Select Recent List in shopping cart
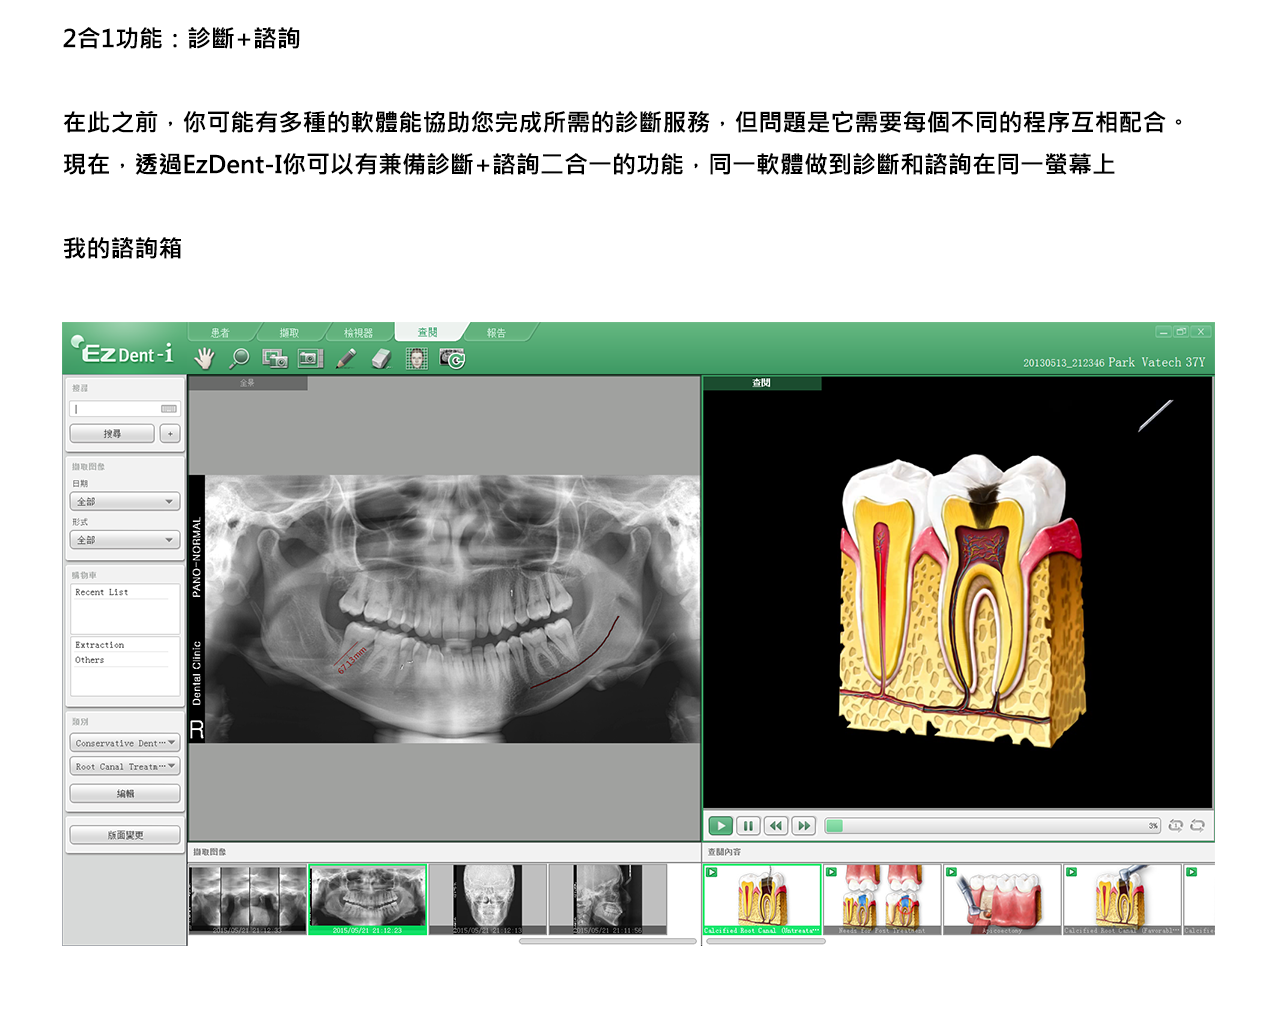Image resolution: width=1280 pixels, height=1012 pixels. pyautogui.click(x=102, y=592)
